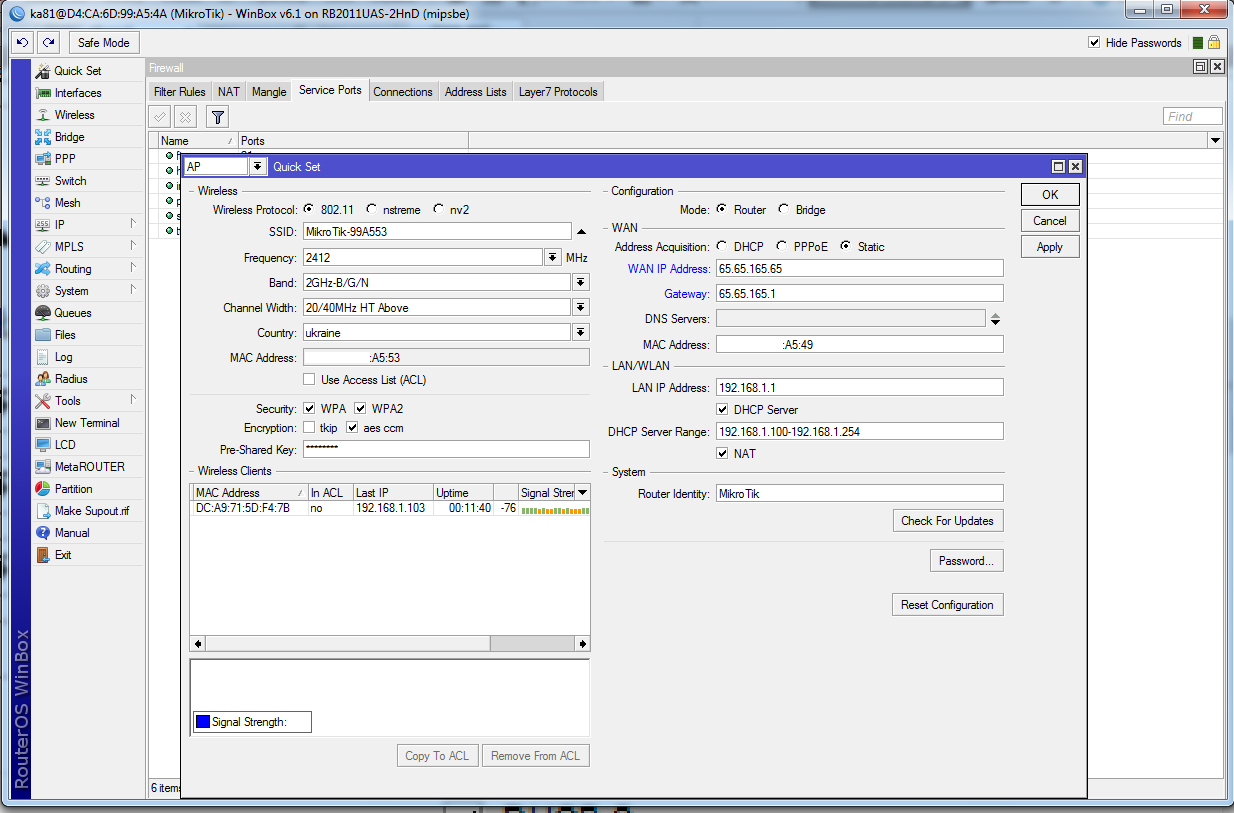Click Exit door icon

click(43, 555)
